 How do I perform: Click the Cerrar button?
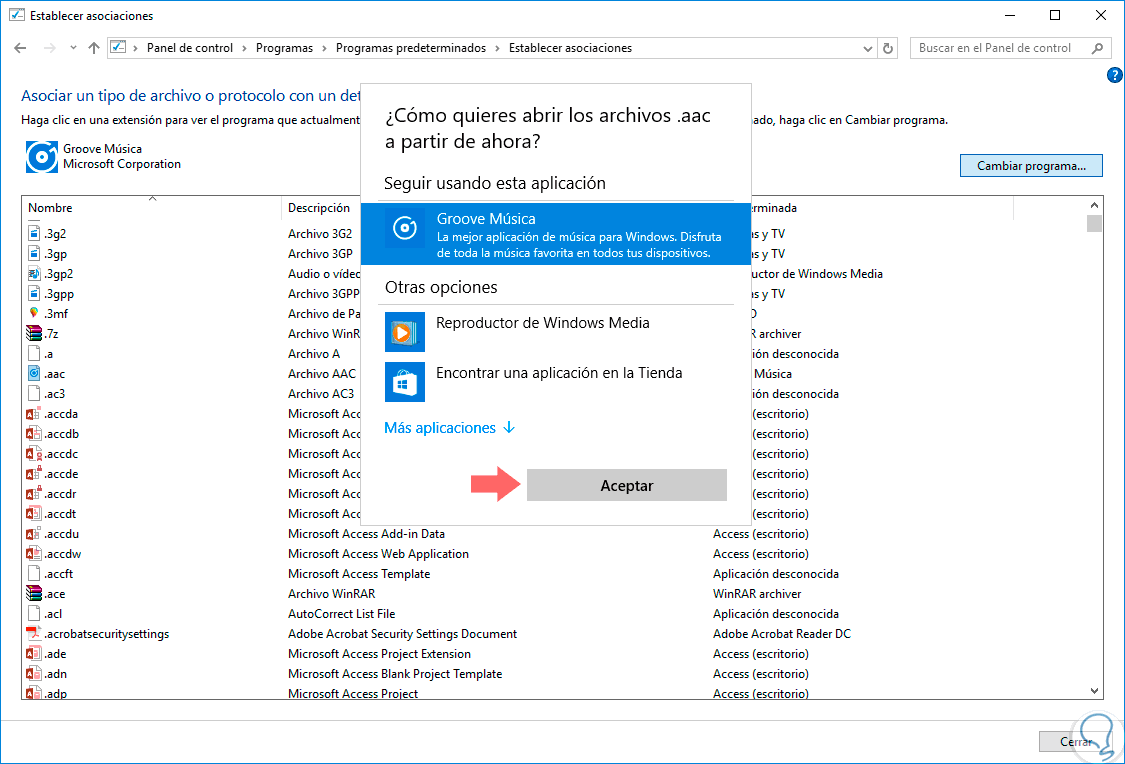coord(1076,742)
